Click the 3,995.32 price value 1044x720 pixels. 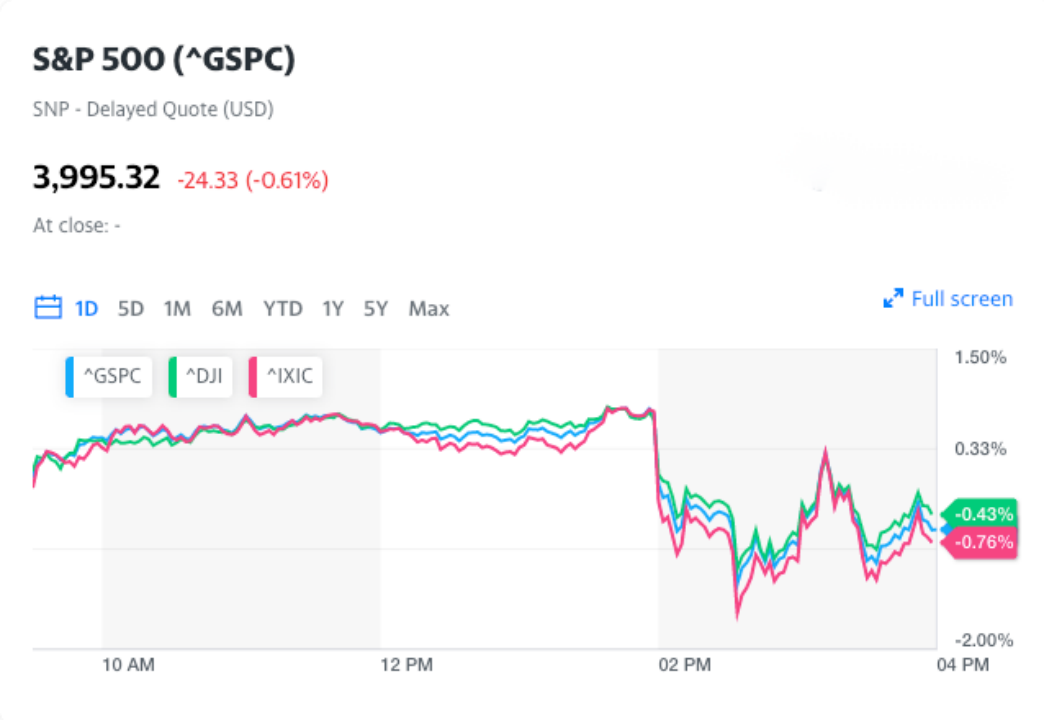tap(96, 178)
